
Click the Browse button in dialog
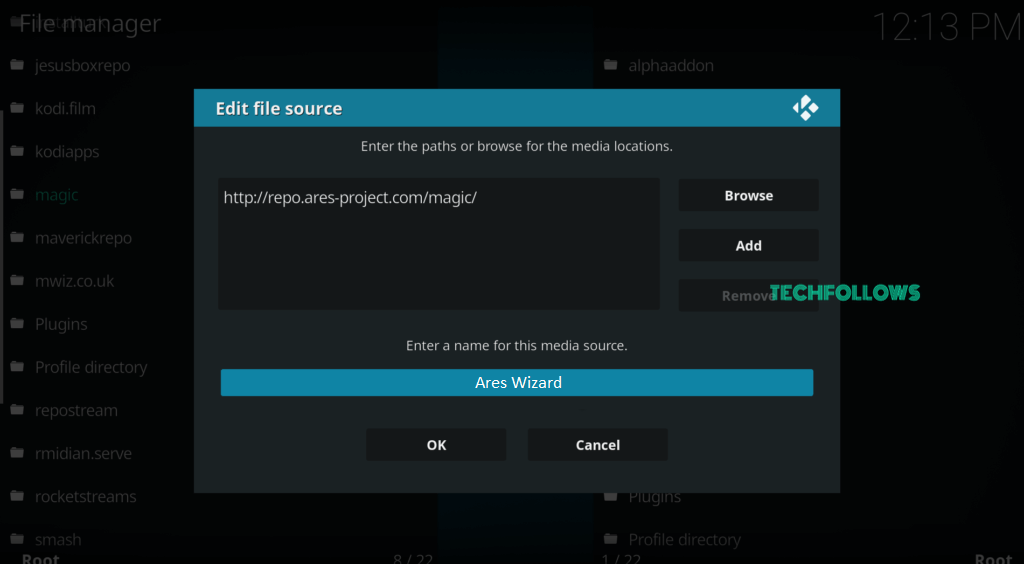(x=748, y=195)
